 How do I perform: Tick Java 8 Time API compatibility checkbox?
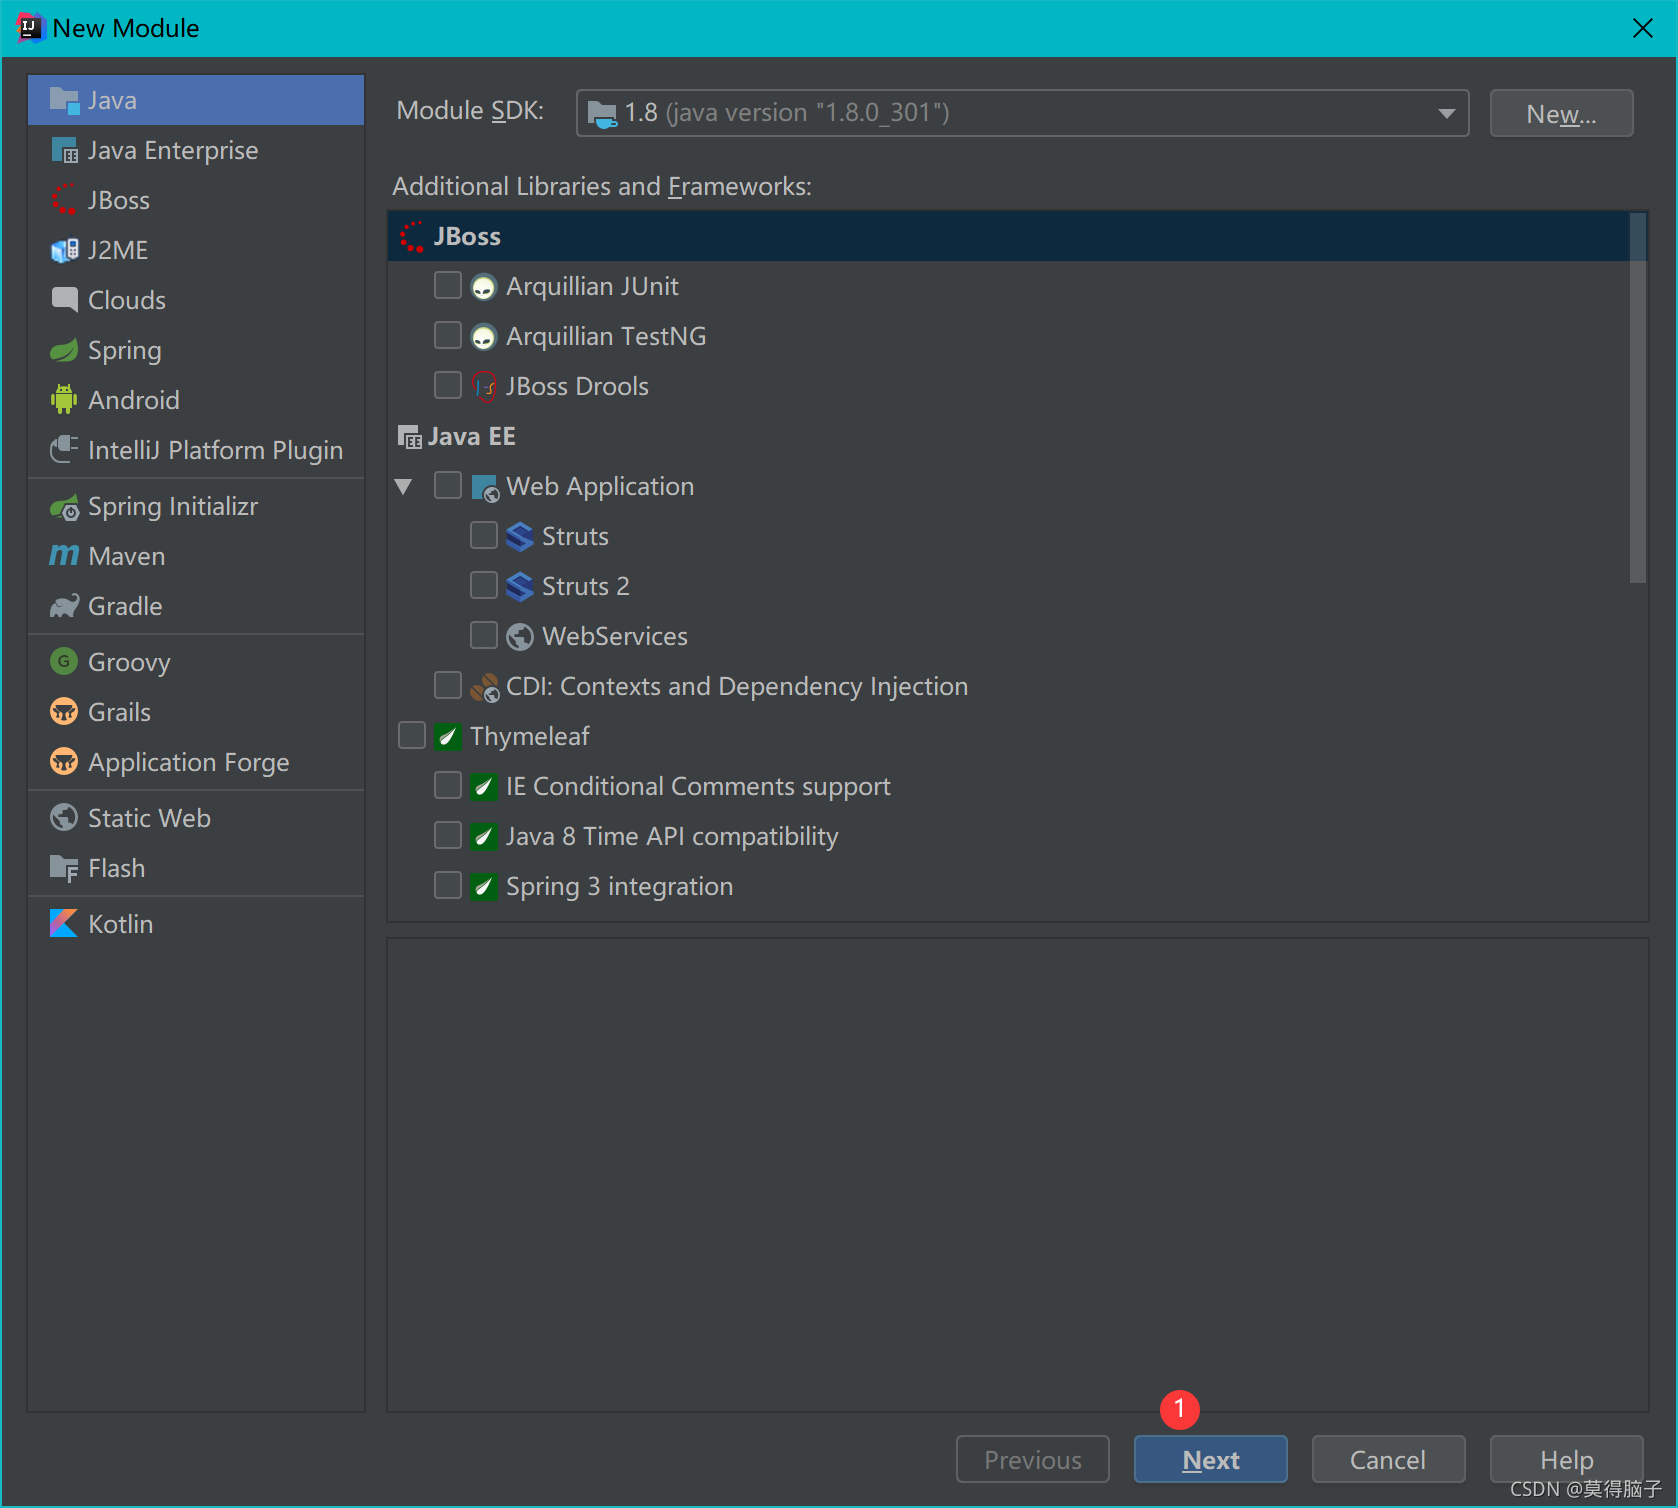448,836
